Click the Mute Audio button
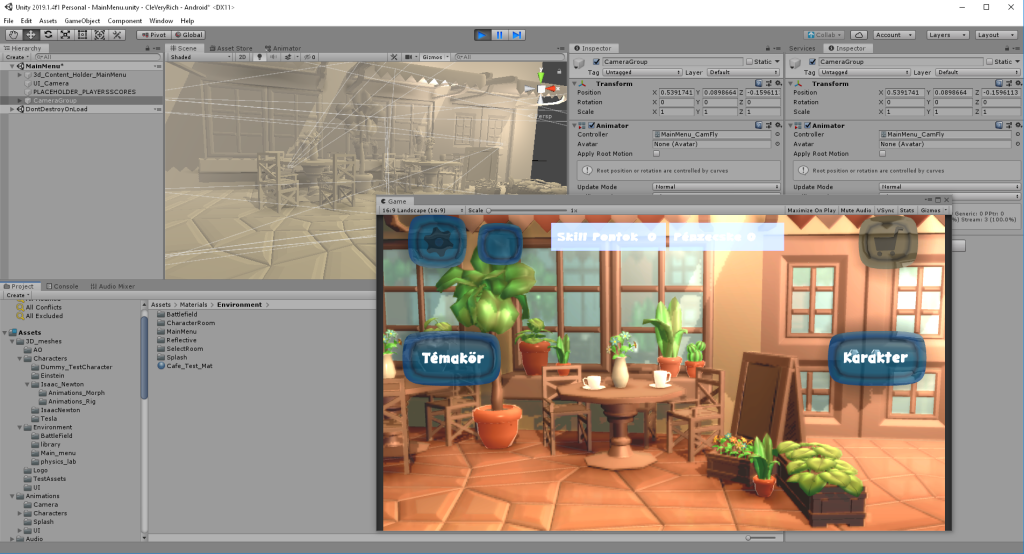 tap(855, 211)
